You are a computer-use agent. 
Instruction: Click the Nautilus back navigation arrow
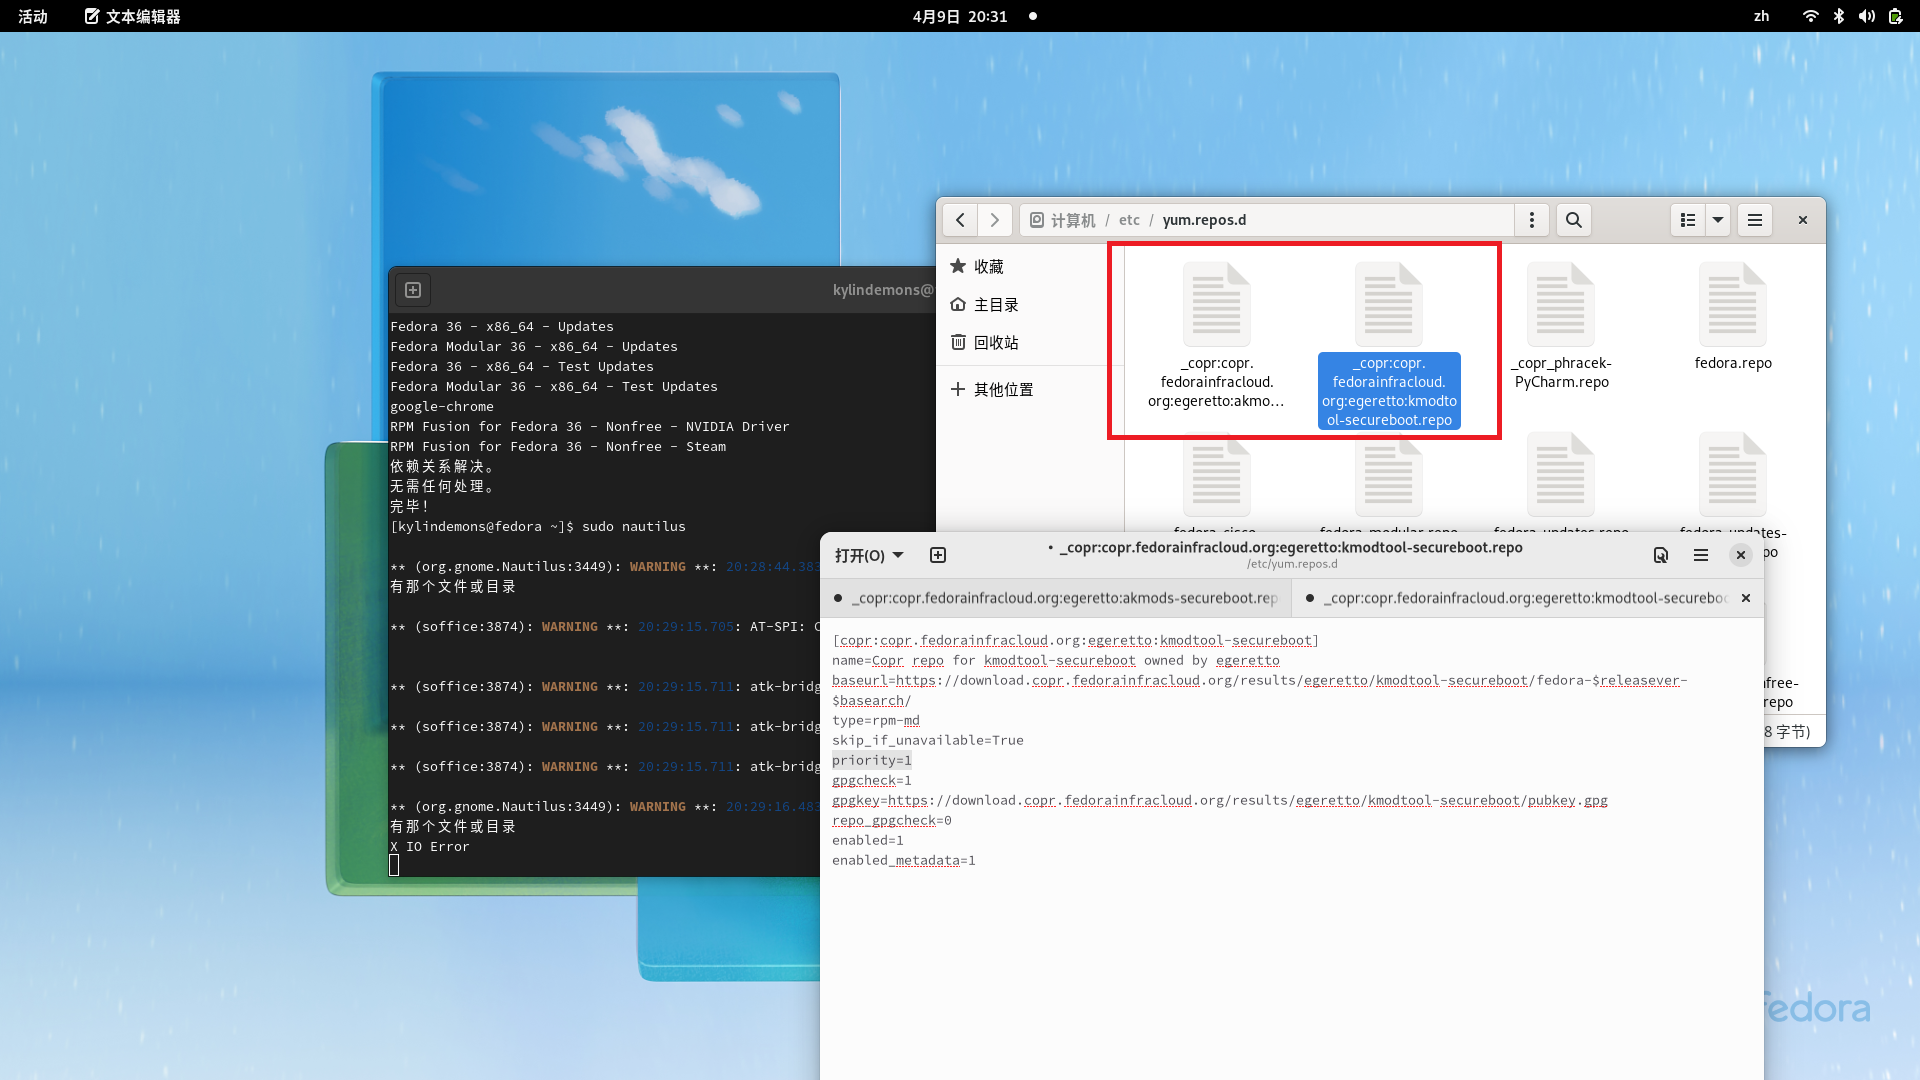(x=960, y=220)
